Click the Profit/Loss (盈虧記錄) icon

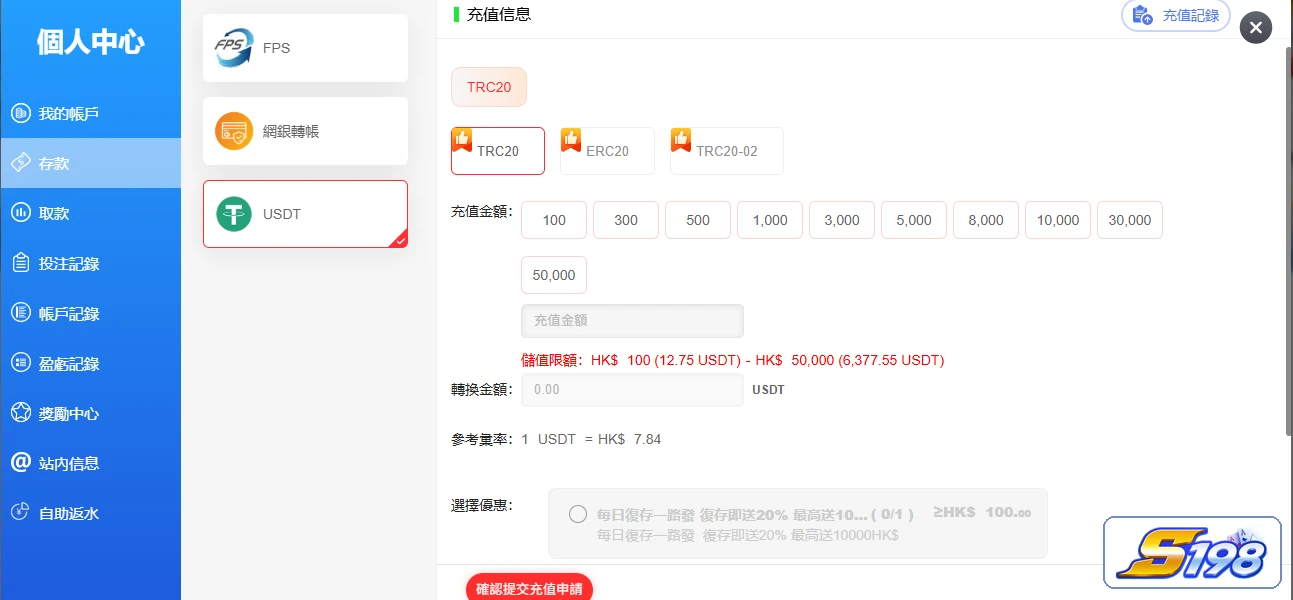(x=20, y=363)
